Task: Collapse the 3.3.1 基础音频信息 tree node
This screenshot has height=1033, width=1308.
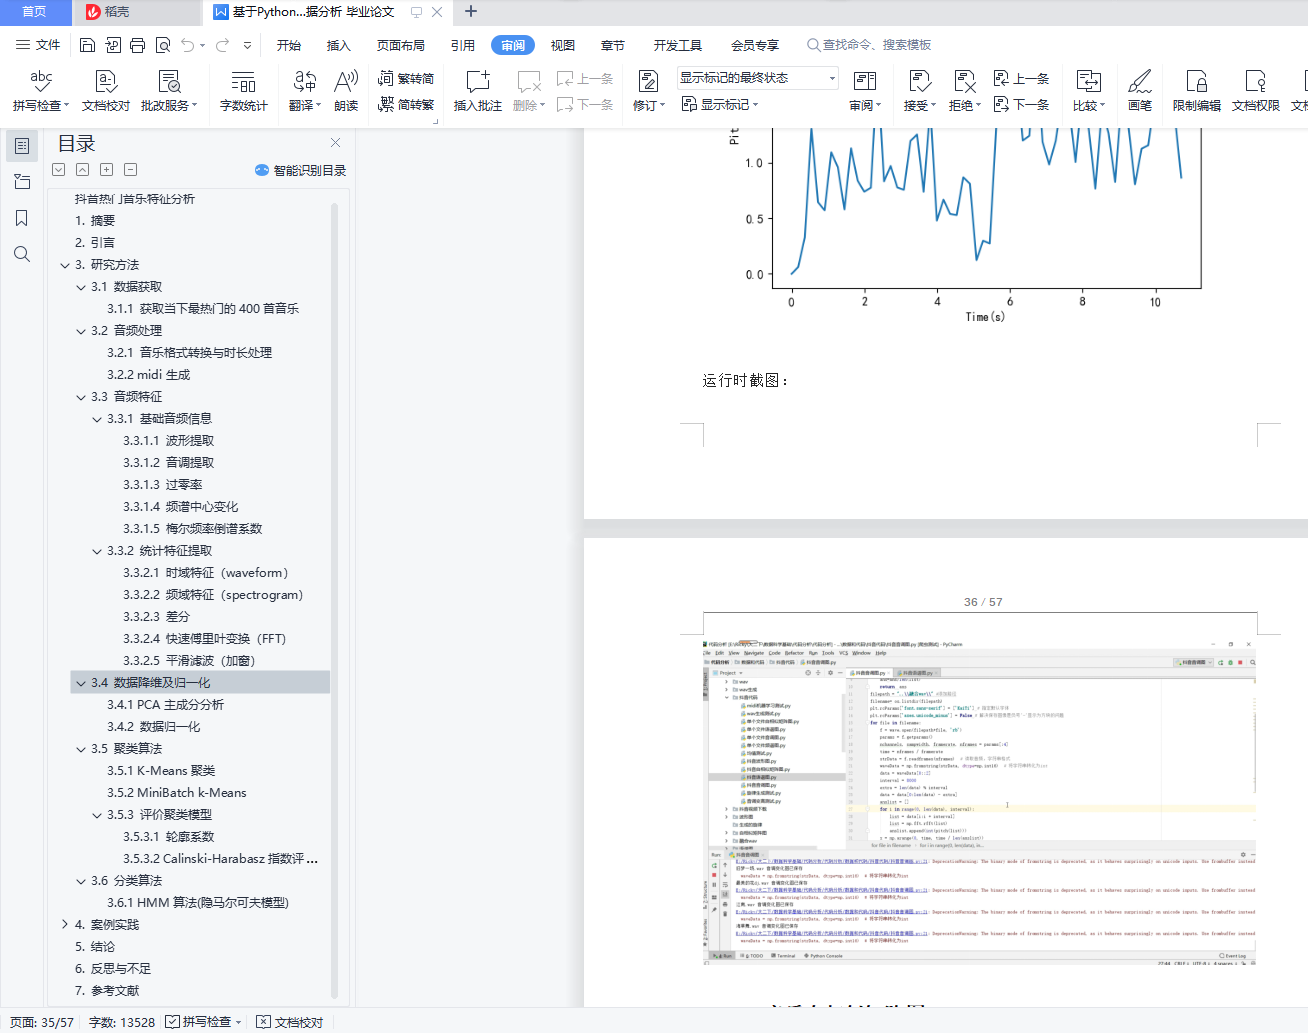Action: 97,419
